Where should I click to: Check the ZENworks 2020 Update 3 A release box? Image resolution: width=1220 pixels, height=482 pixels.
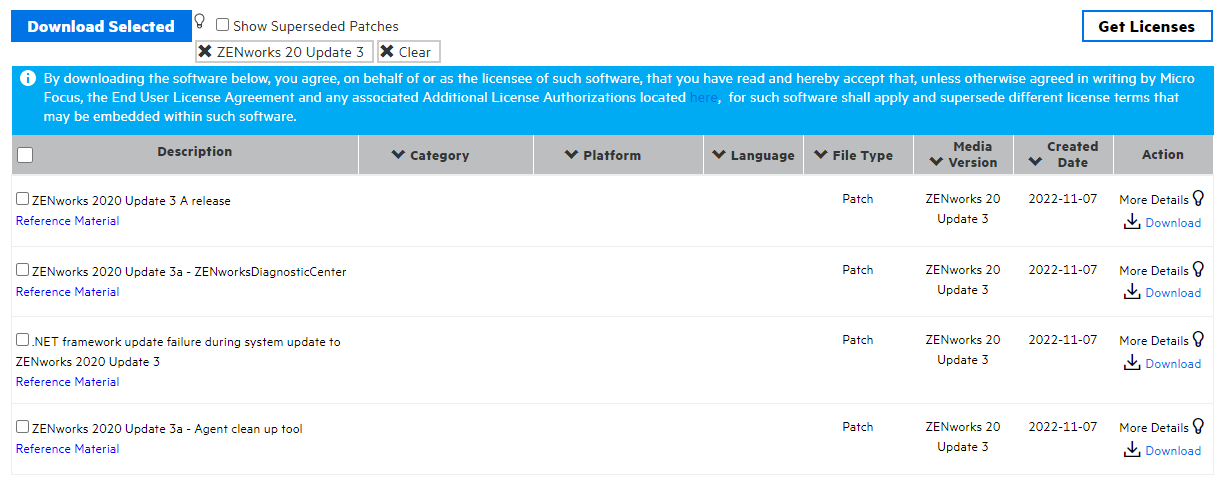(x=23, y=199)
